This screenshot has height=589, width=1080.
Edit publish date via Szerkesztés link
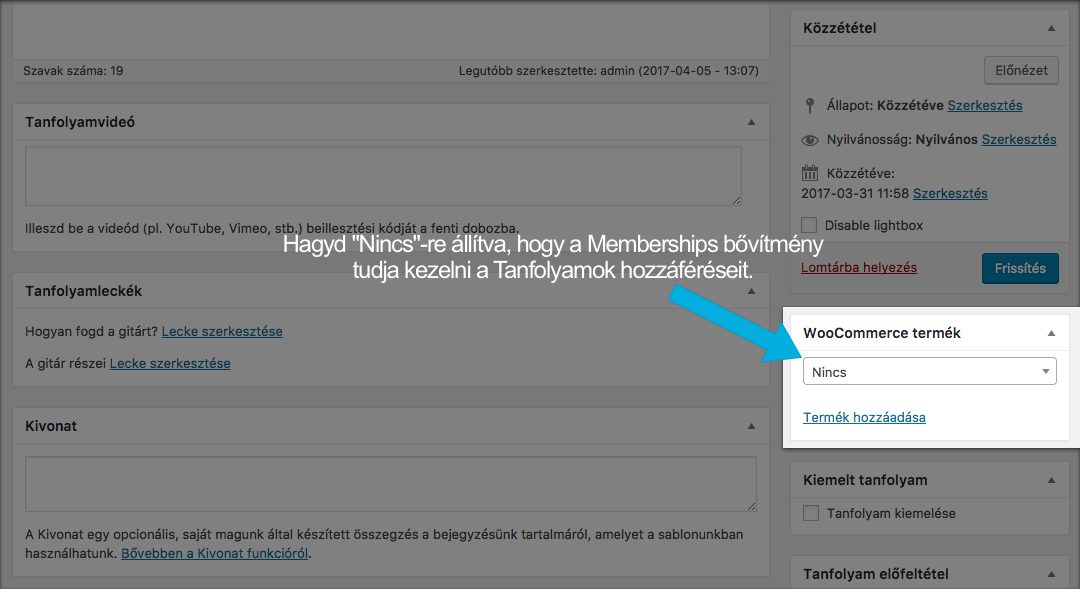coord(950,194)
